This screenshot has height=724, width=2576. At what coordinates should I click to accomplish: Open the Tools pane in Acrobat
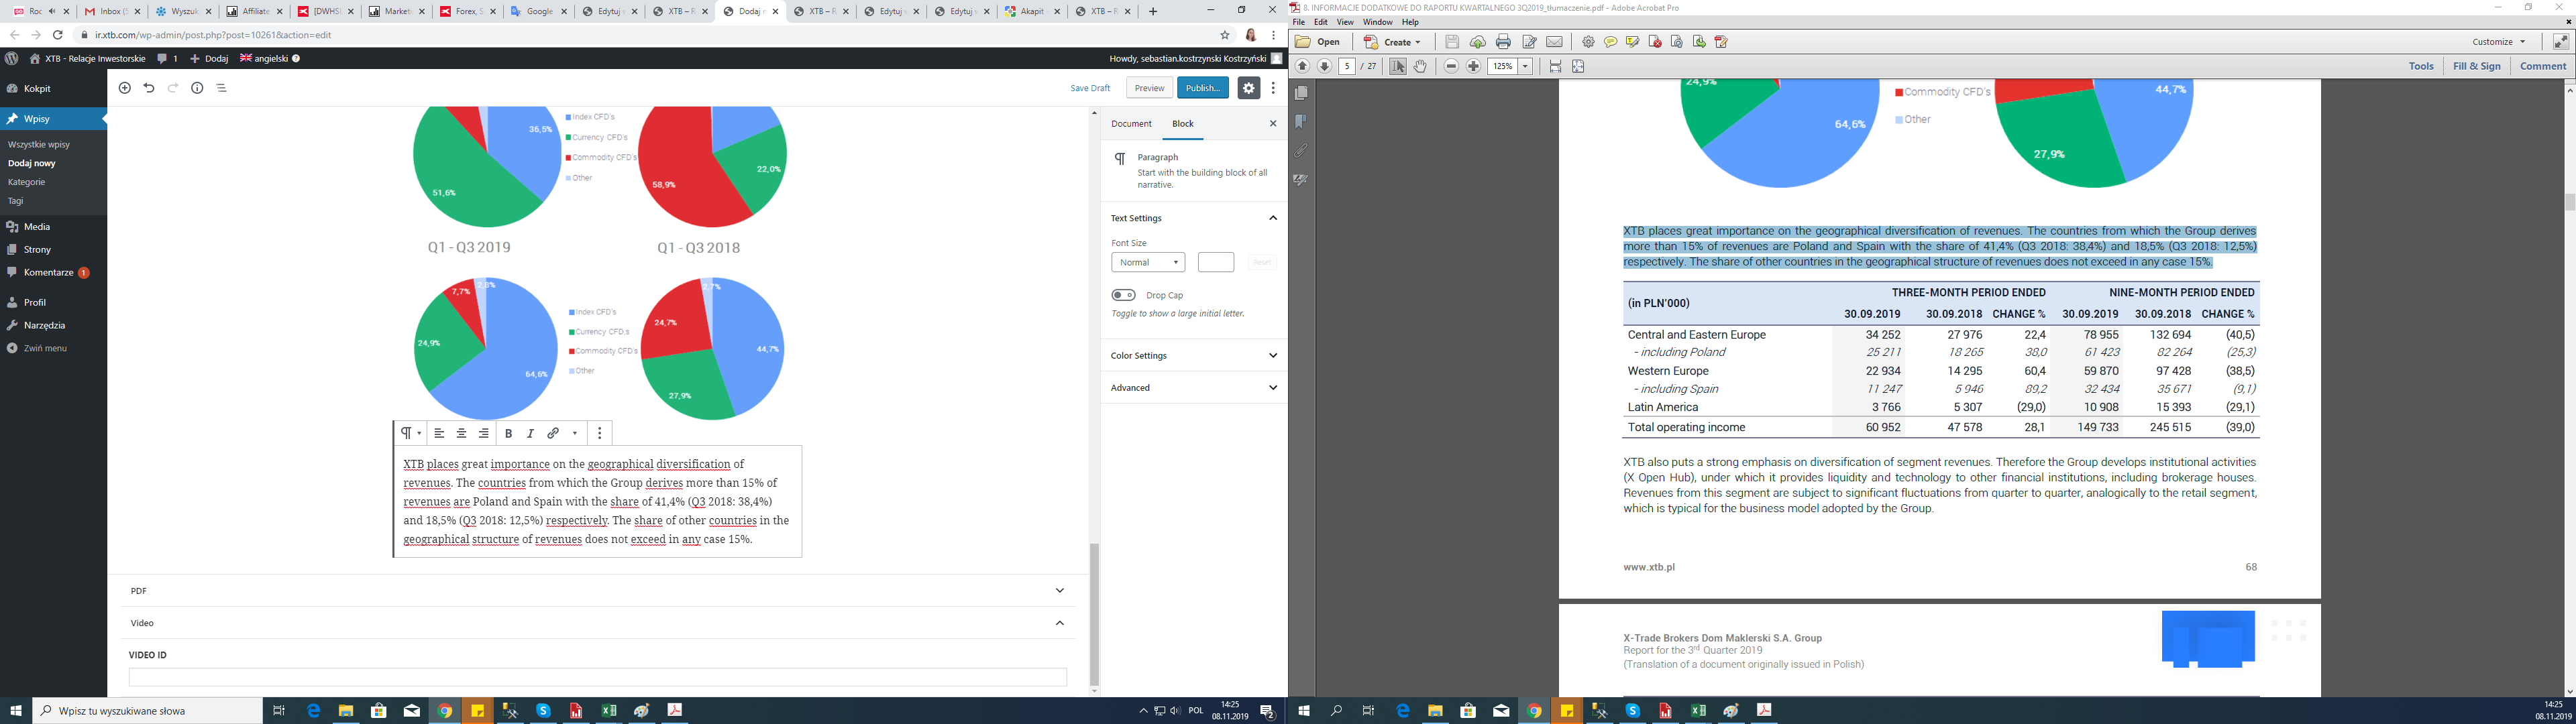2421,66
